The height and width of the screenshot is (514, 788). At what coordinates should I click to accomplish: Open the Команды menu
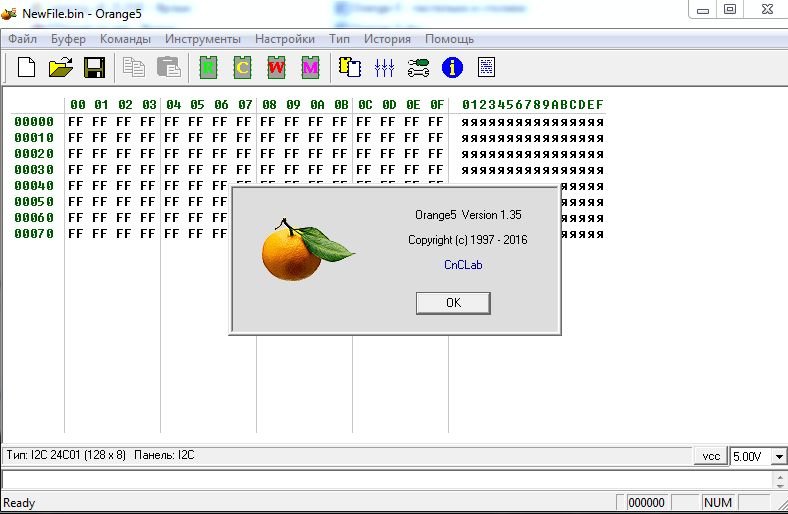click(125, 39)
